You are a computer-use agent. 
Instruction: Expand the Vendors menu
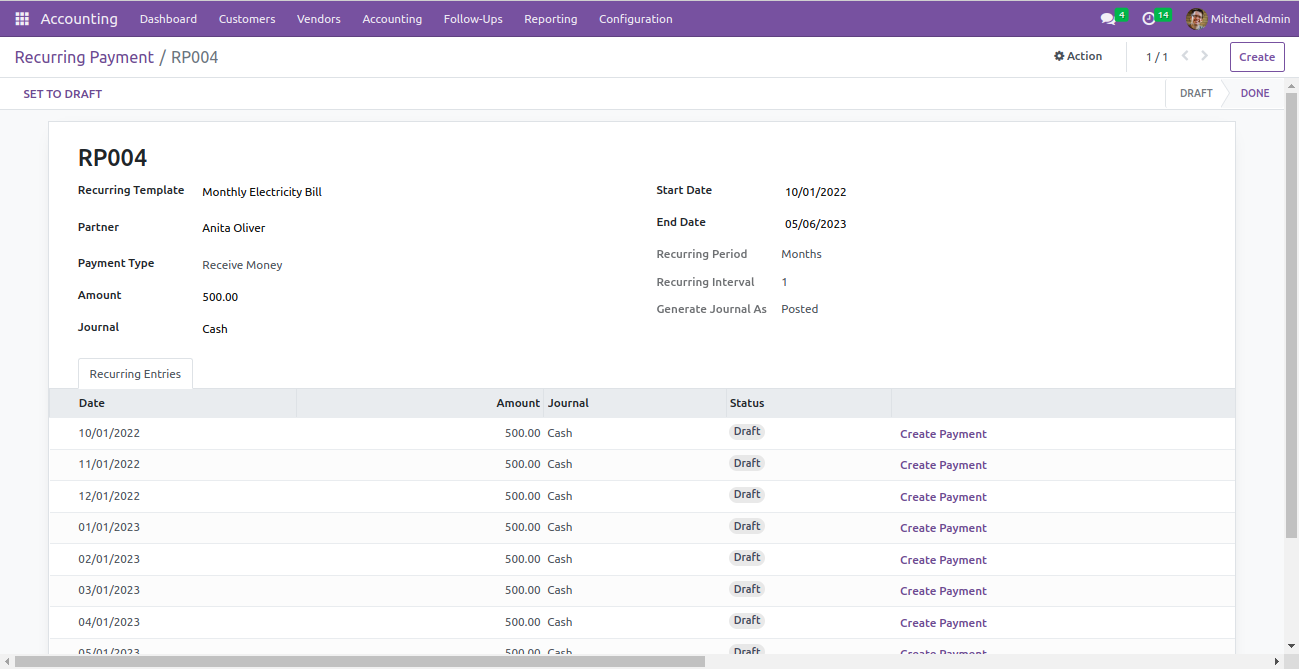(318, 19)
